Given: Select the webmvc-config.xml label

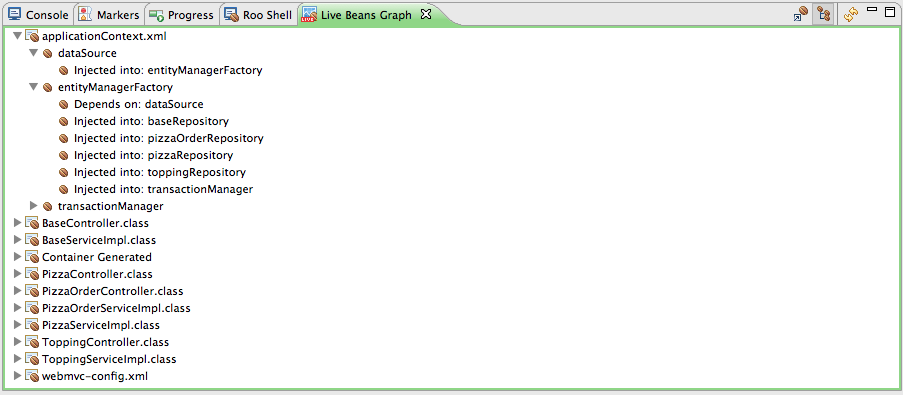Looking at the screenshot, I should coord(95,376).
